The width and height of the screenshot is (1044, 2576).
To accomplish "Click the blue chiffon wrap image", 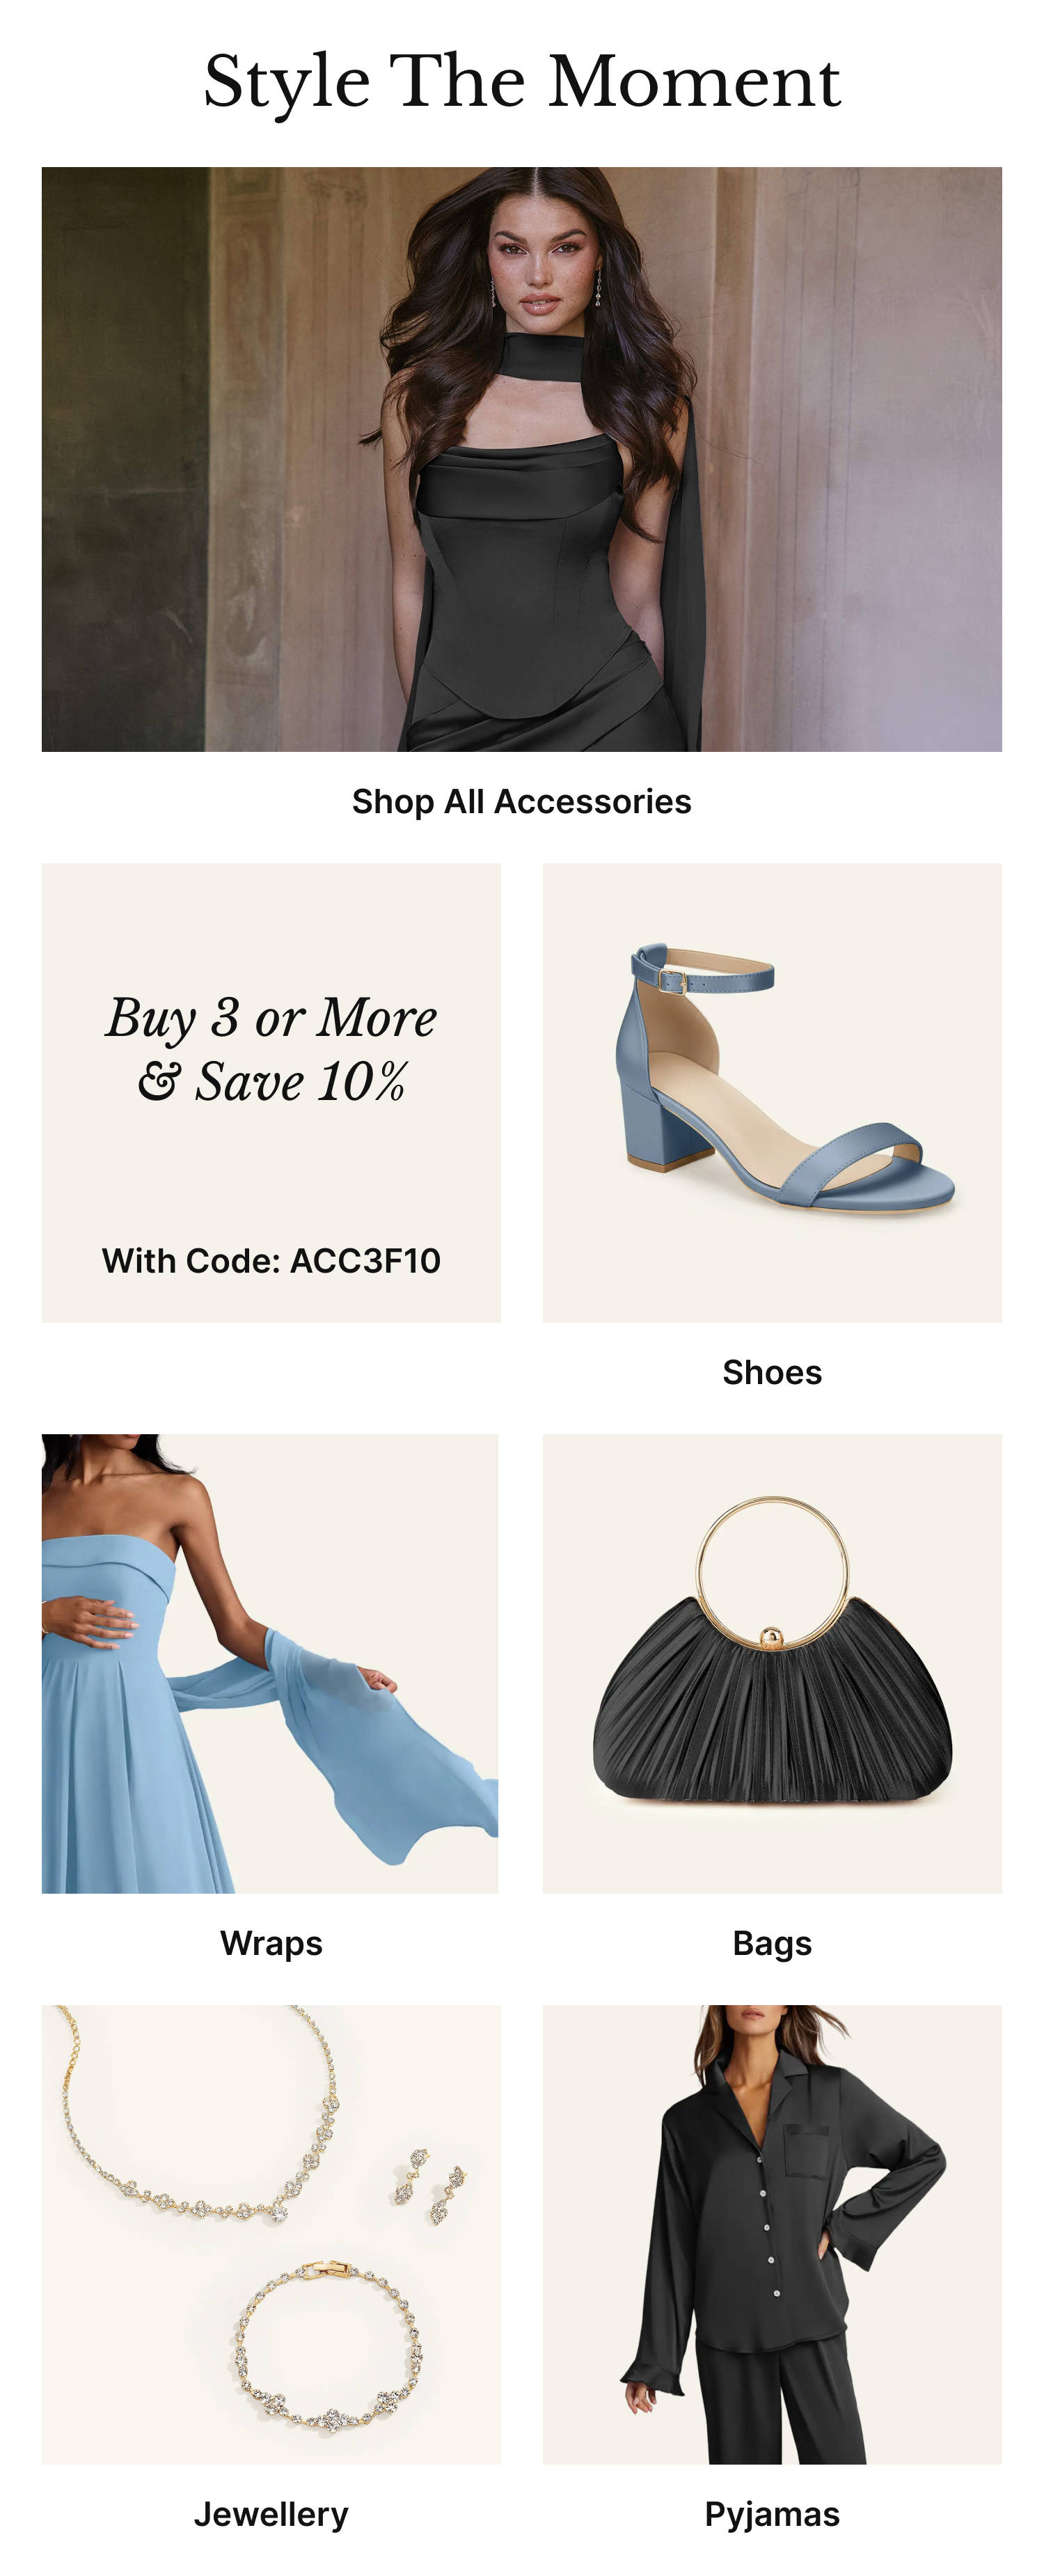I will point(270,1663).
